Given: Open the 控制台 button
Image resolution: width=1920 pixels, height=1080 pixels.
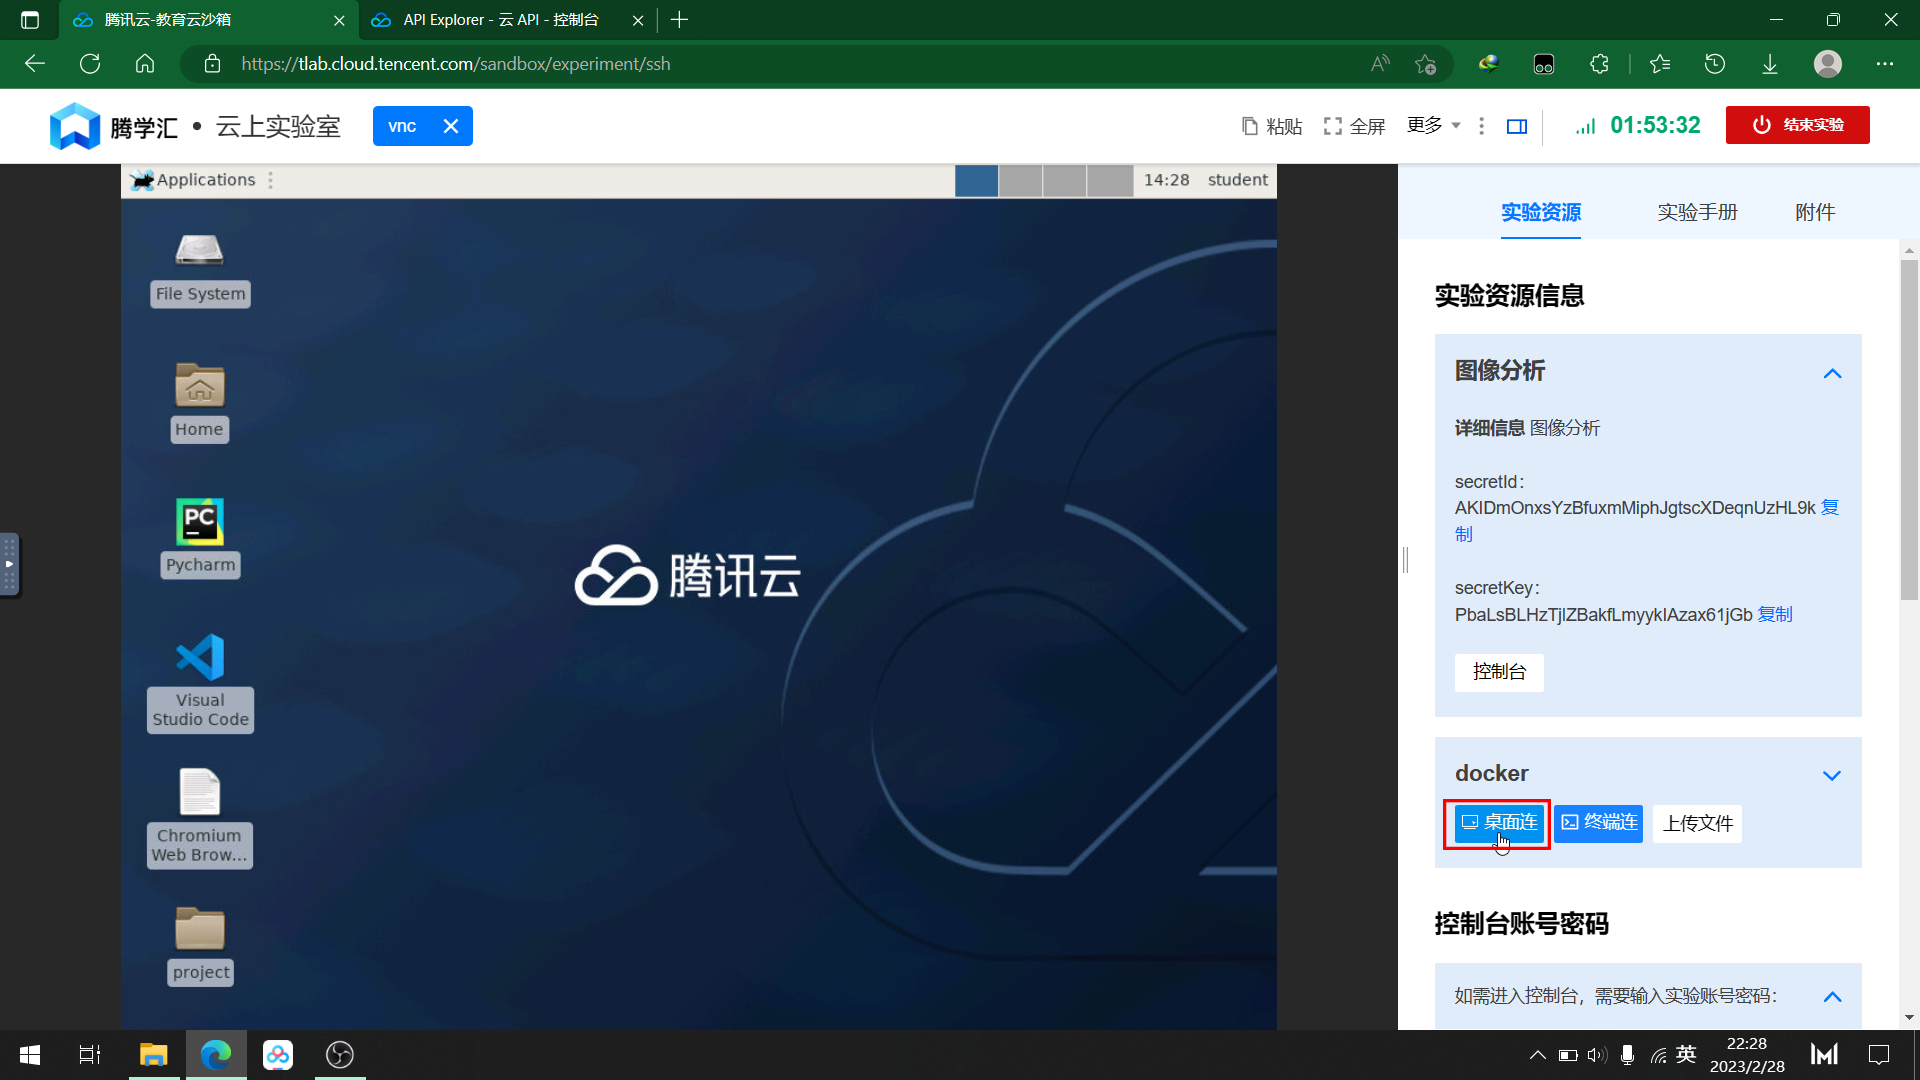Looking at the screenshot, I should coord(1499,672).
